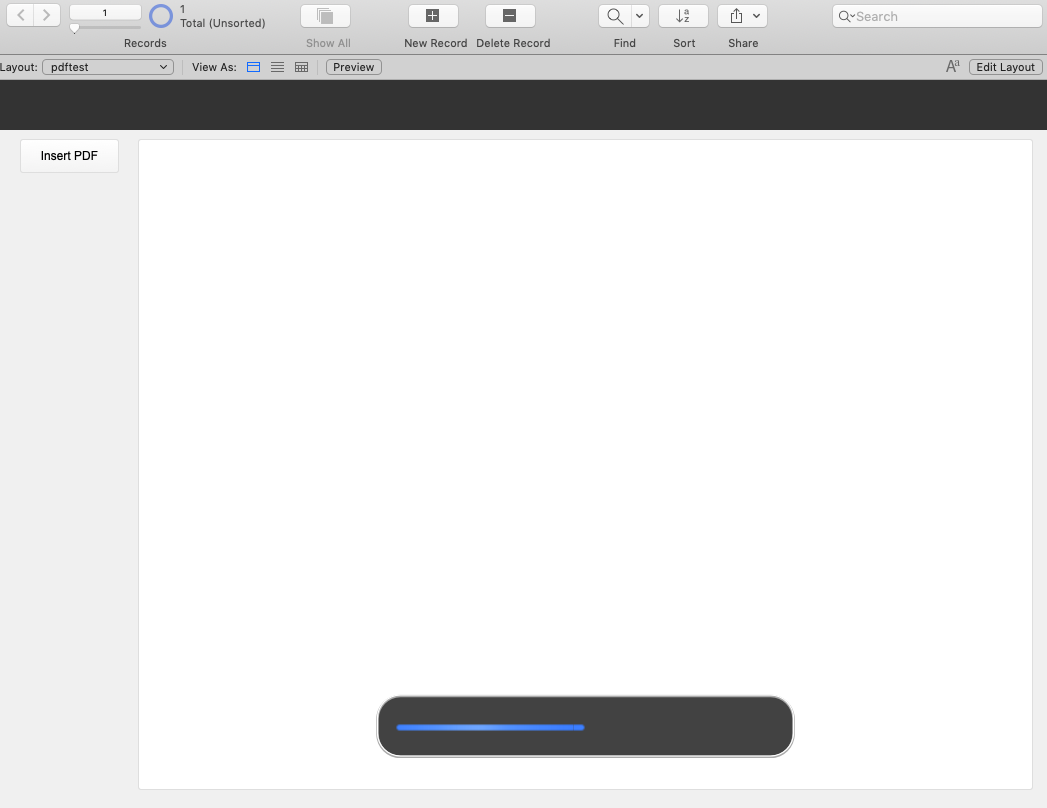Go to the previous record arrow

pyautogui.click(x=21, y=15)
